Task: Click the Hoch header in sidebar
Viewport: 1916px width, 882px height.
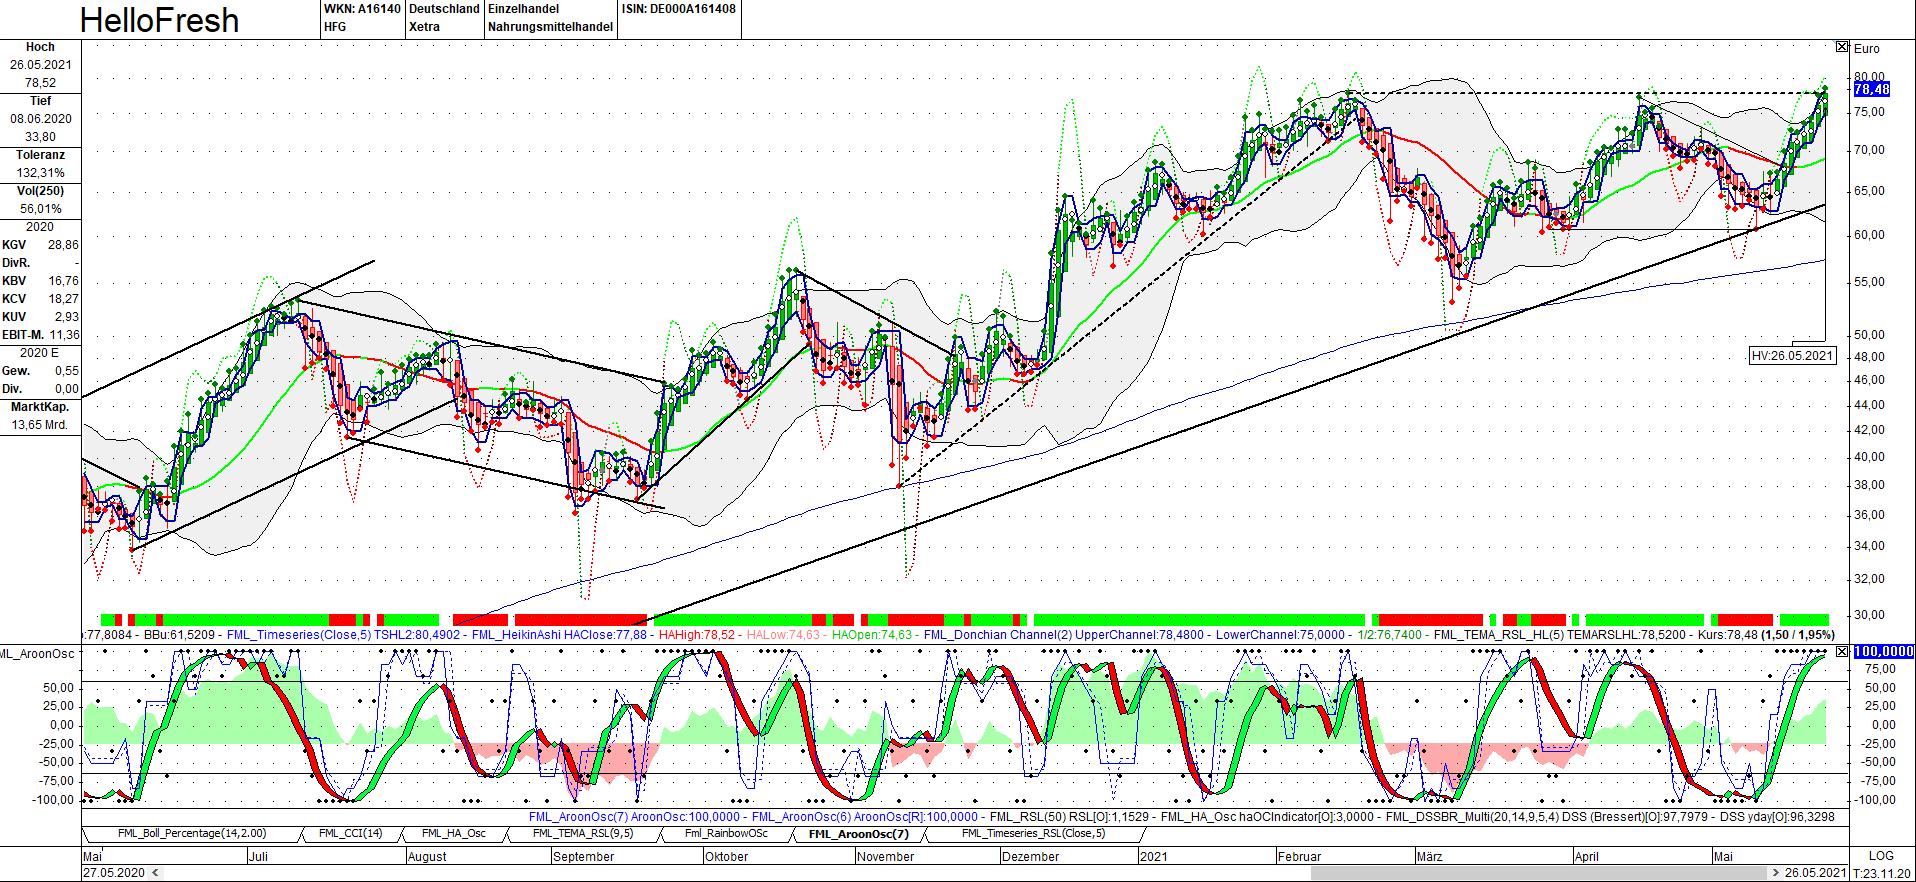Action: 40,47
